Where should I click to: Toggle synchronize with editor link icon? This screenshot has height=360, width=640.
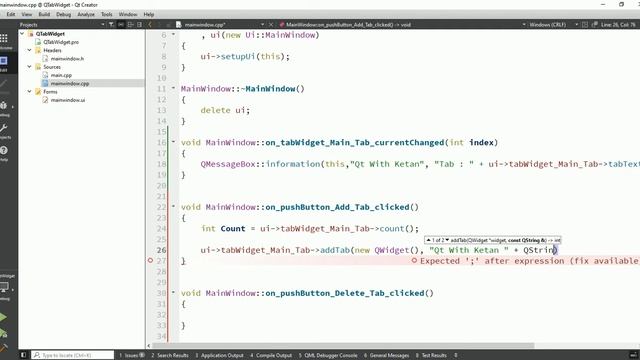(121, 24)
